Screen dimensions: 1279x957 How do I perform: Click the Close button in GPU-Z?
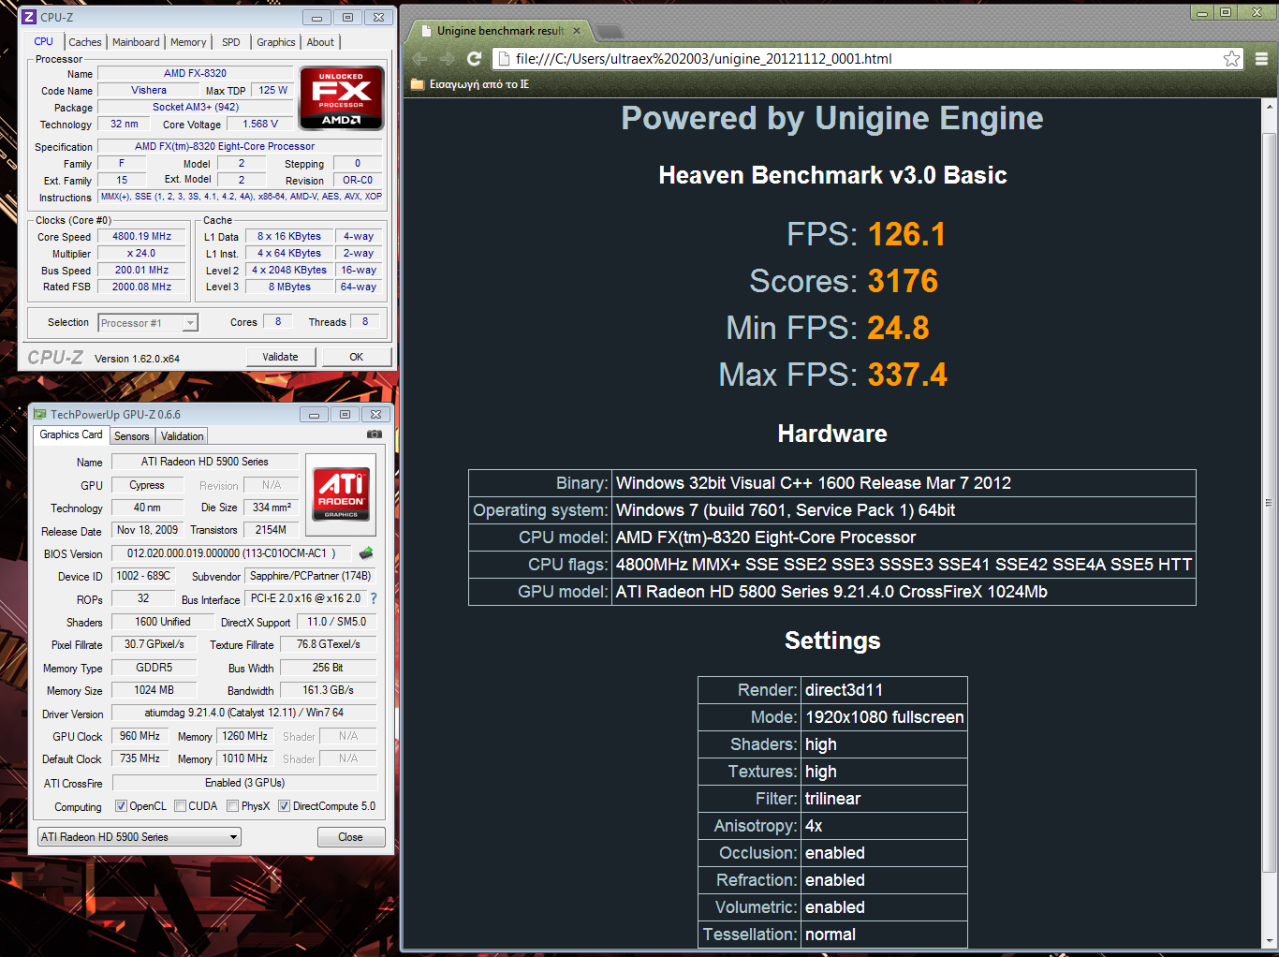point(350,837)
